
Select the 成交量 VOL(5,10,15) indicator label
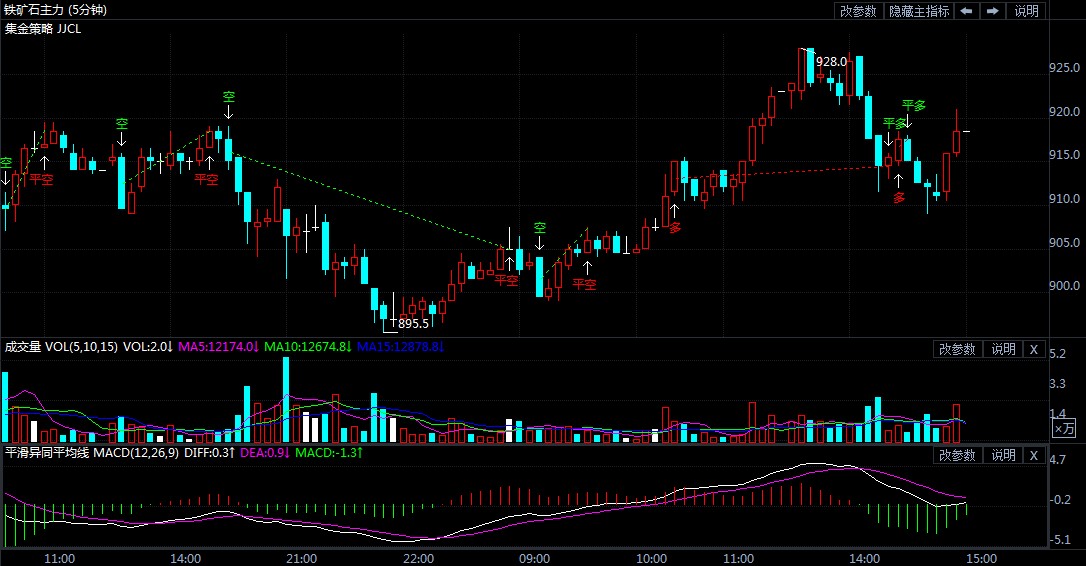tap(61, 347)
